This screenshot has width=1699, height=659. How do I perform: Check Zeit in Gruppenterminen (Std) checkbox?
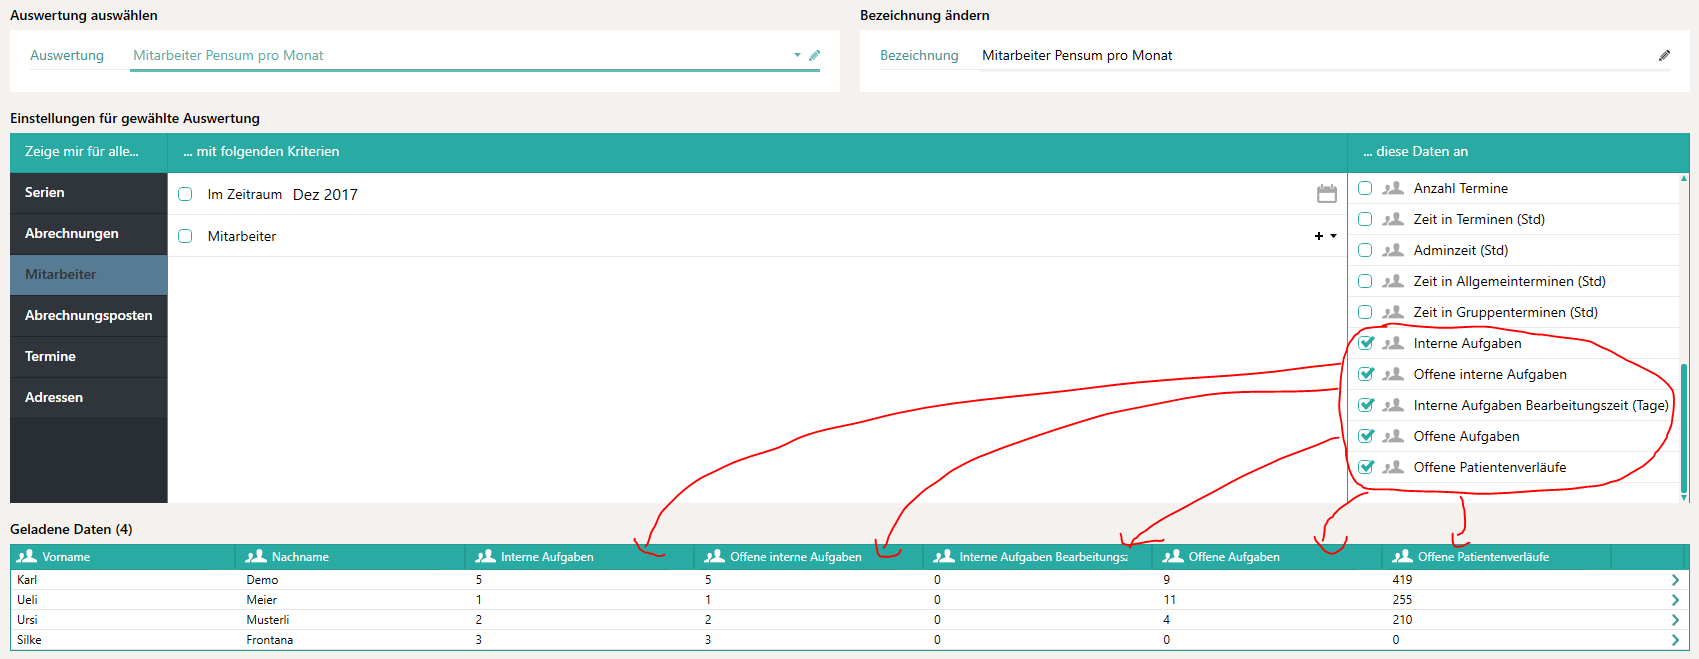1365,312
